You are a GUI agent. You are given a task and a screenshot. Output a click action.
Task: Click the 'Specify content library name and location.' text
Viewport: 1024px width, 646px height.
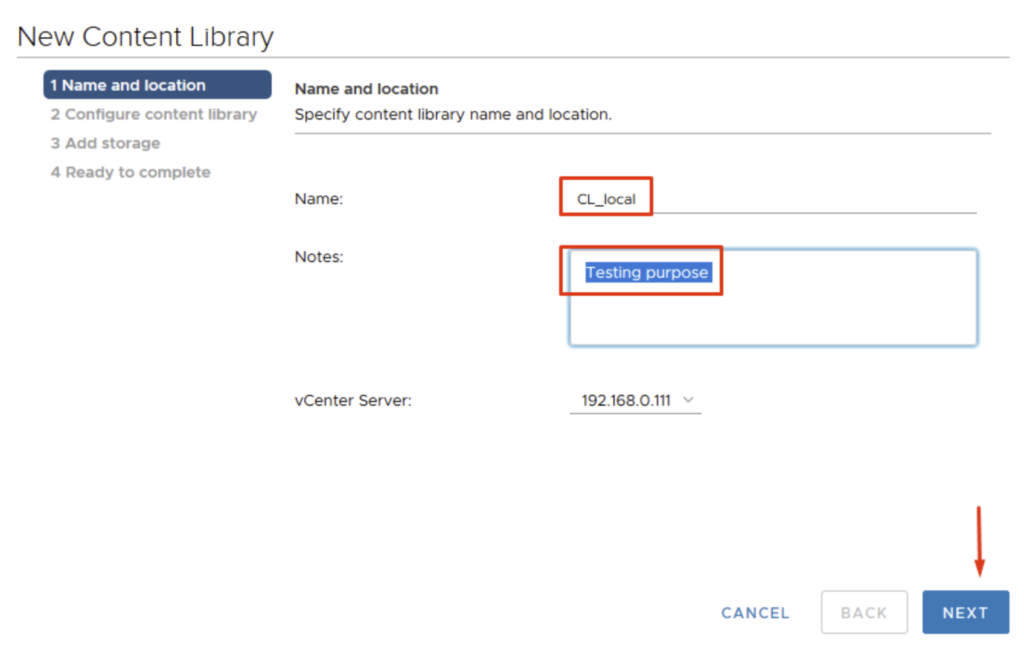453,114
